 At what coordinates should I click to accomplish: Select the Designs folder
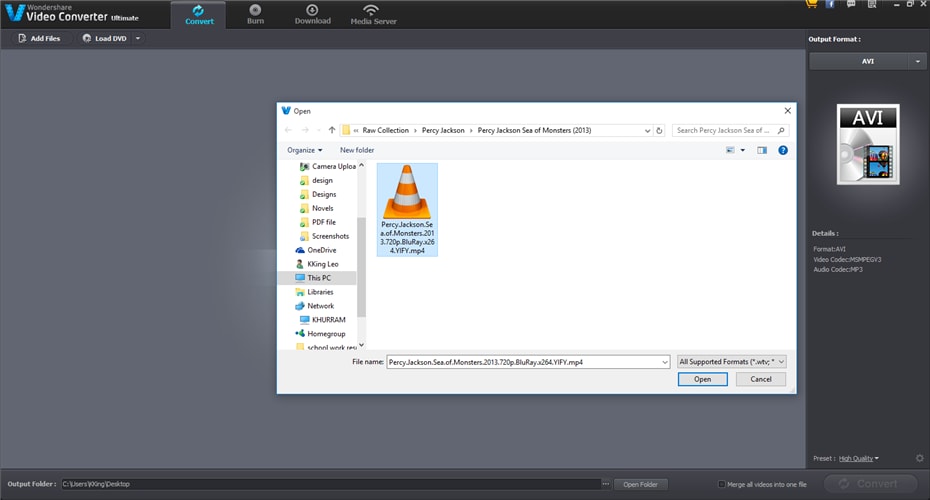click(318, 195)
